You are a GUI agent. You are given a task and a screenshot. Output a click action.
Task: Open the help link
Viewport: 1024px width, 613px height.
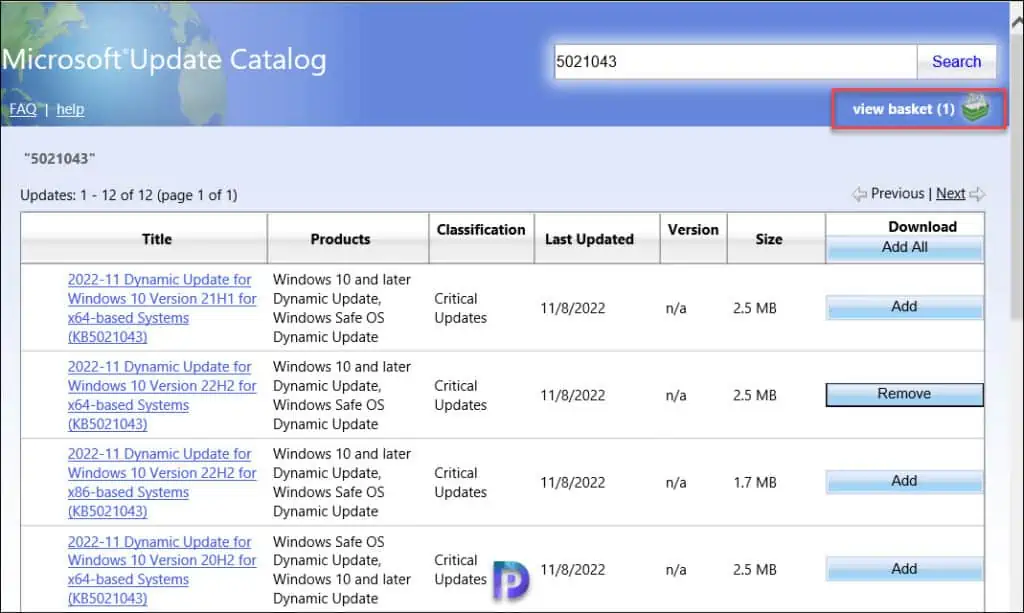70,109
